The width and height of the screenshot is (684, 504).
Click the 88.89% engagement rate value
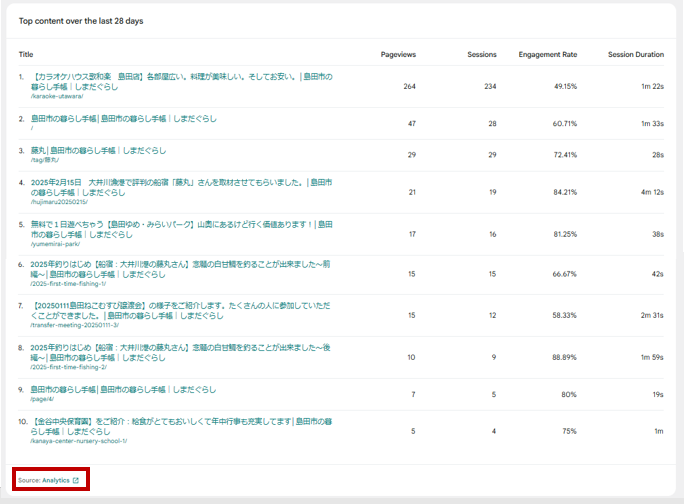pos(565,358)
